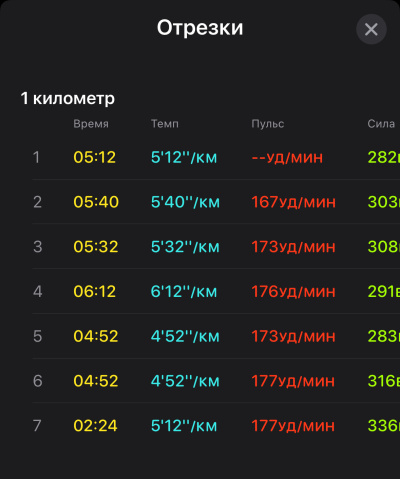Tap split 4 time 06:12
This screenshot has width=400, height=479.
[95, 291]
